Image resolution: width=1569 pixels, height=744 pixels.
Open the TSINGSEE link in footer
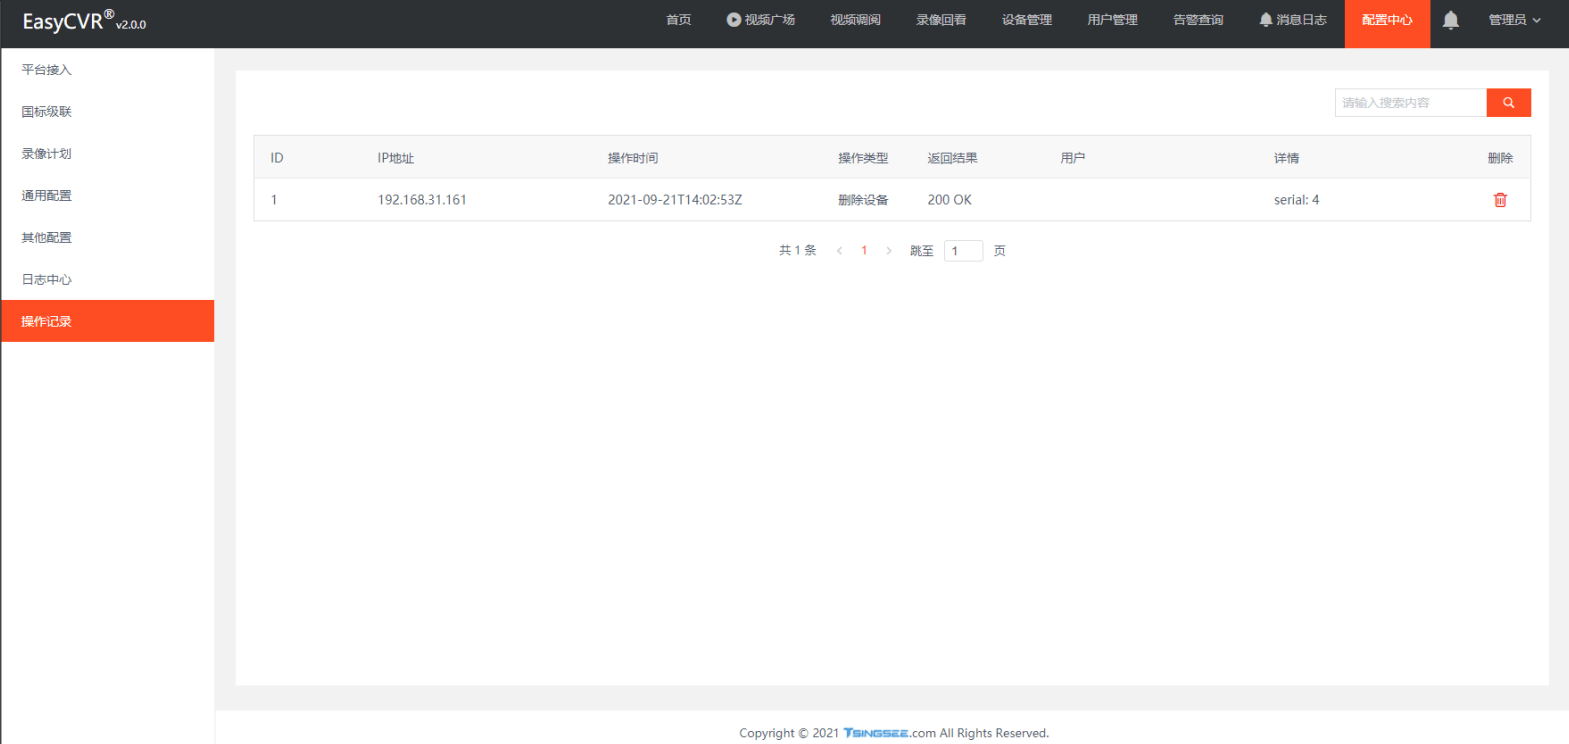coord(875,733)
